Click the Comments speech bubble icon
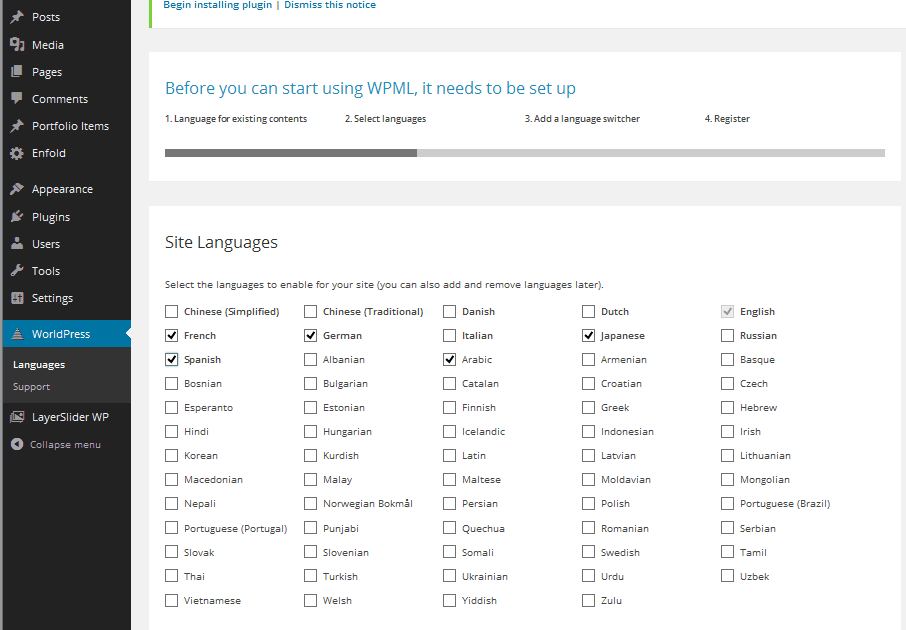Viewport: 906px width, 630px height. [x=17, y=99]
